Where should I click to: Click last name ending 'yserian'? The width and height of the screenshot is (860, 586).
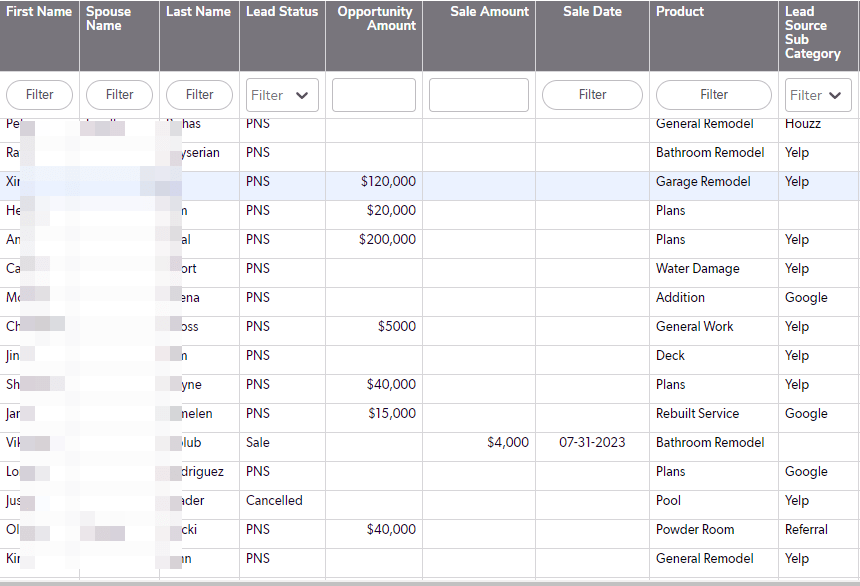click(x=200, y=153)
